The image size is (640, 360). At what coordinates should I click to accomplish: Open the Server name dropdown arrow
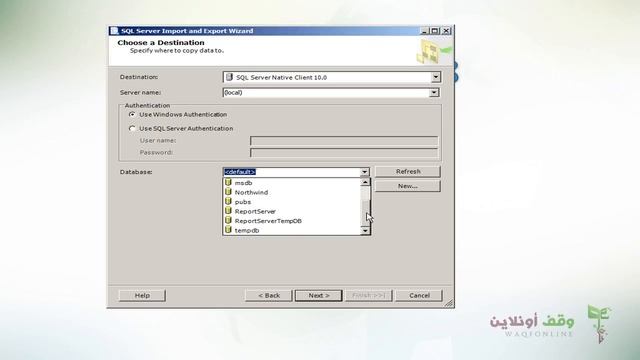(434, 93)
